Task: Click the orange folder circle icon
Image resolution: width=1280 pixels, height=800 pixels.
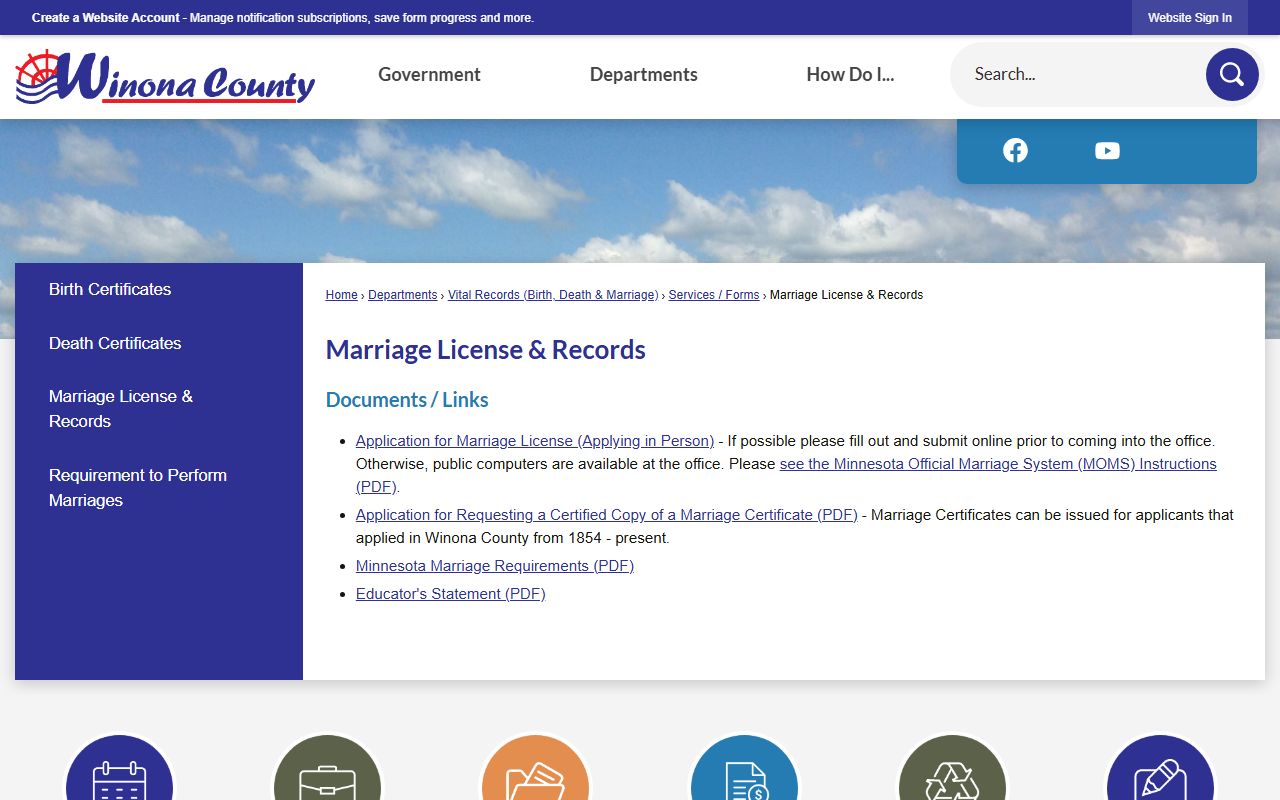Action: pos(536,768)
